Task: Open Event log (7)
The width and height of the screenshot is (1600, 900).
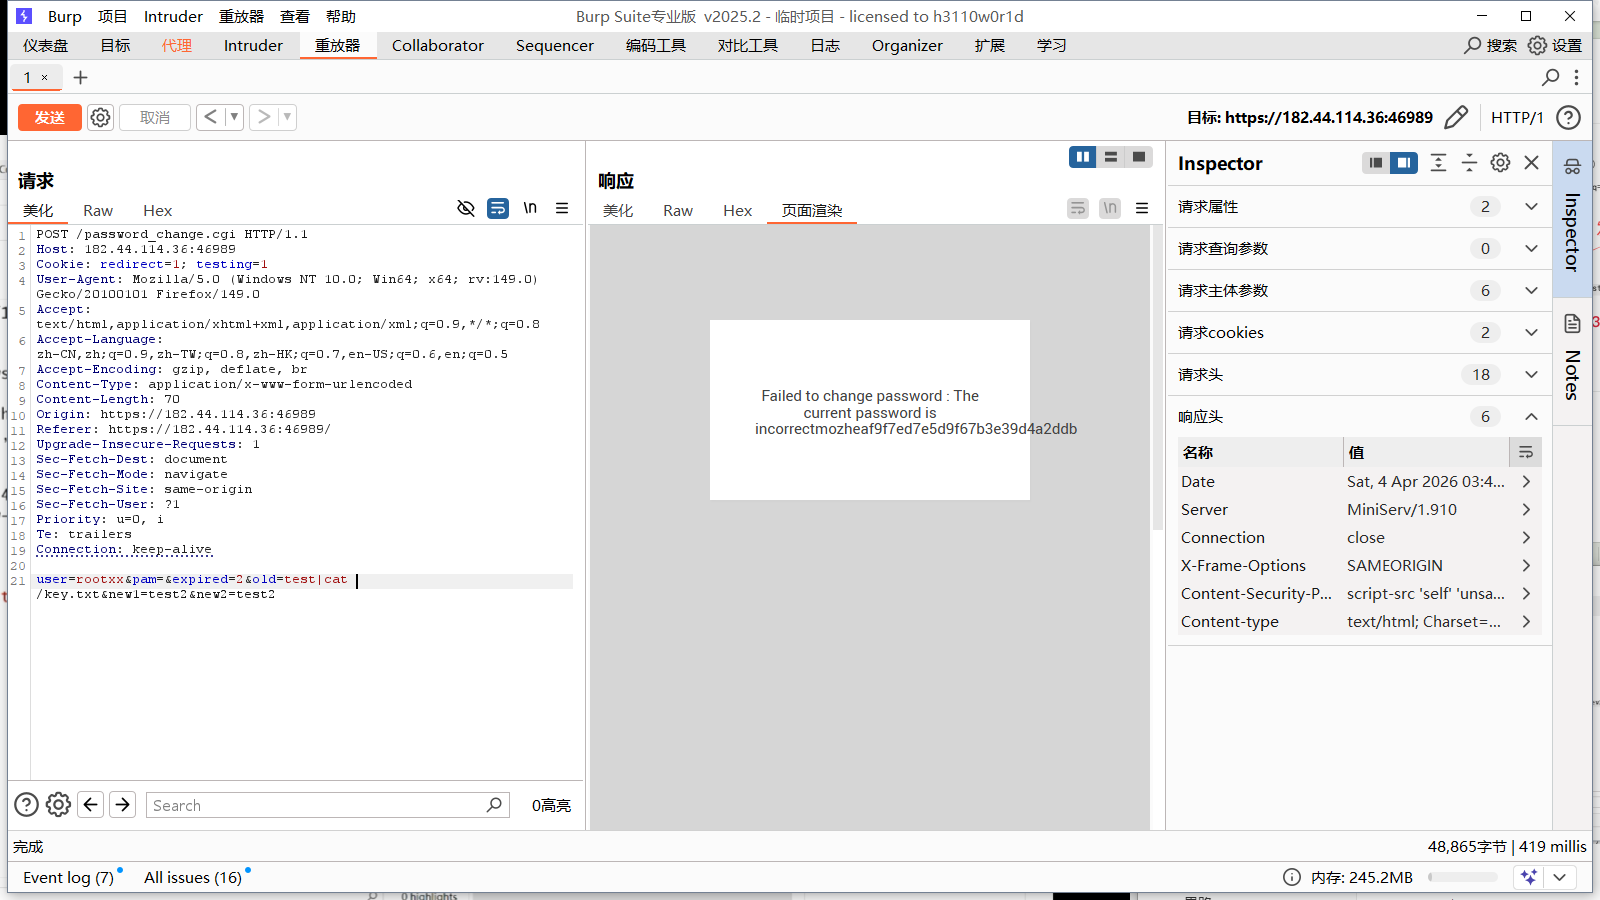Action: point(68,877)
